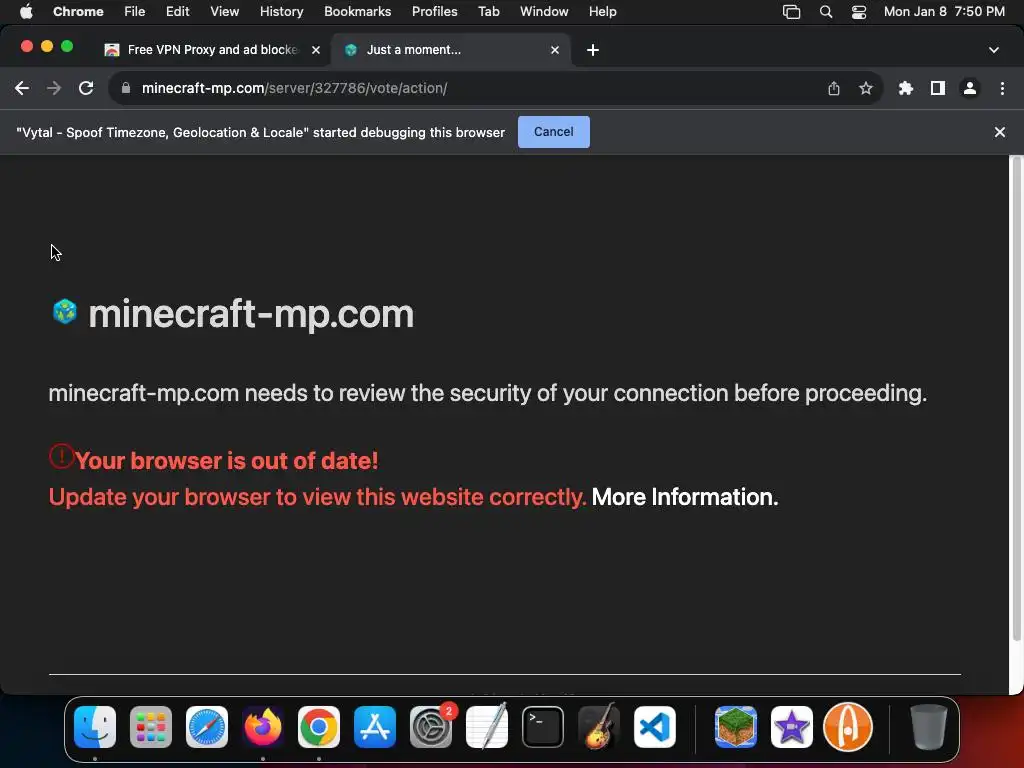Viewport: 1024px width, 768px height.
Task: Open Chrome three-dot menu
Action: click(1002, 88)
